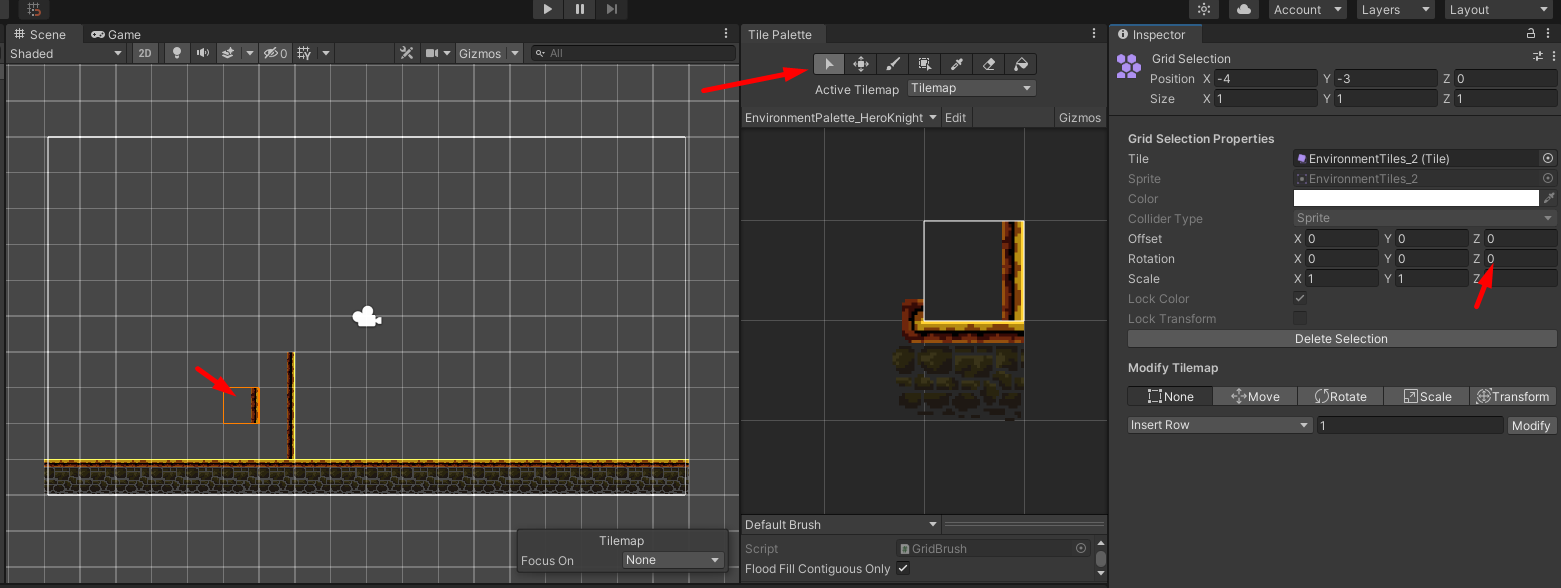The height and width of the screenshot is (588, 1561).
Task: Activate the Flood Fill bucket tool
Action: pos(1020,63)
